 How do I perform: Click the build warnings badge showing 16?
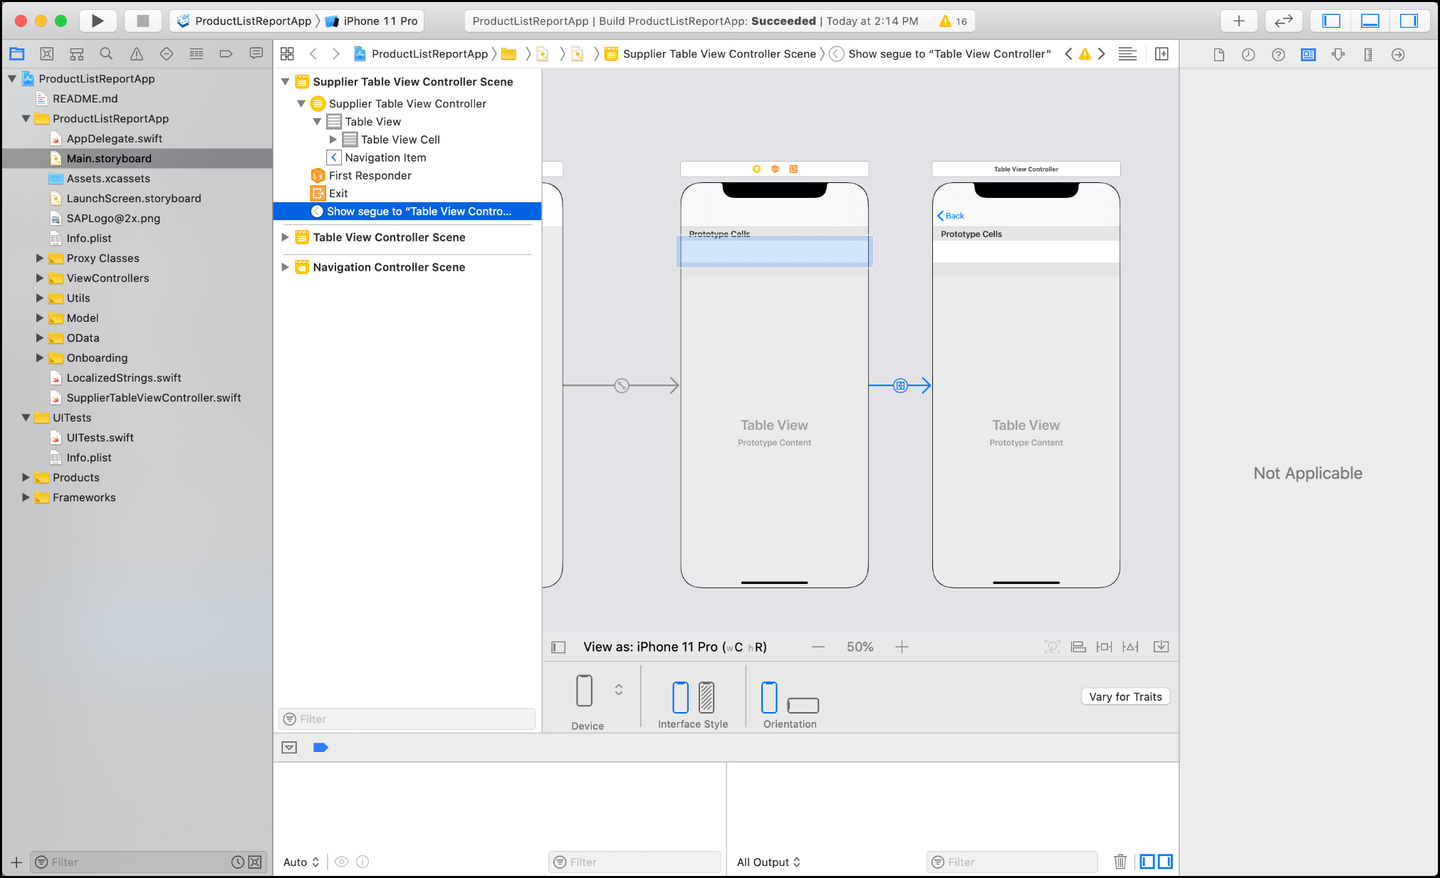click(x=953, y=21)
